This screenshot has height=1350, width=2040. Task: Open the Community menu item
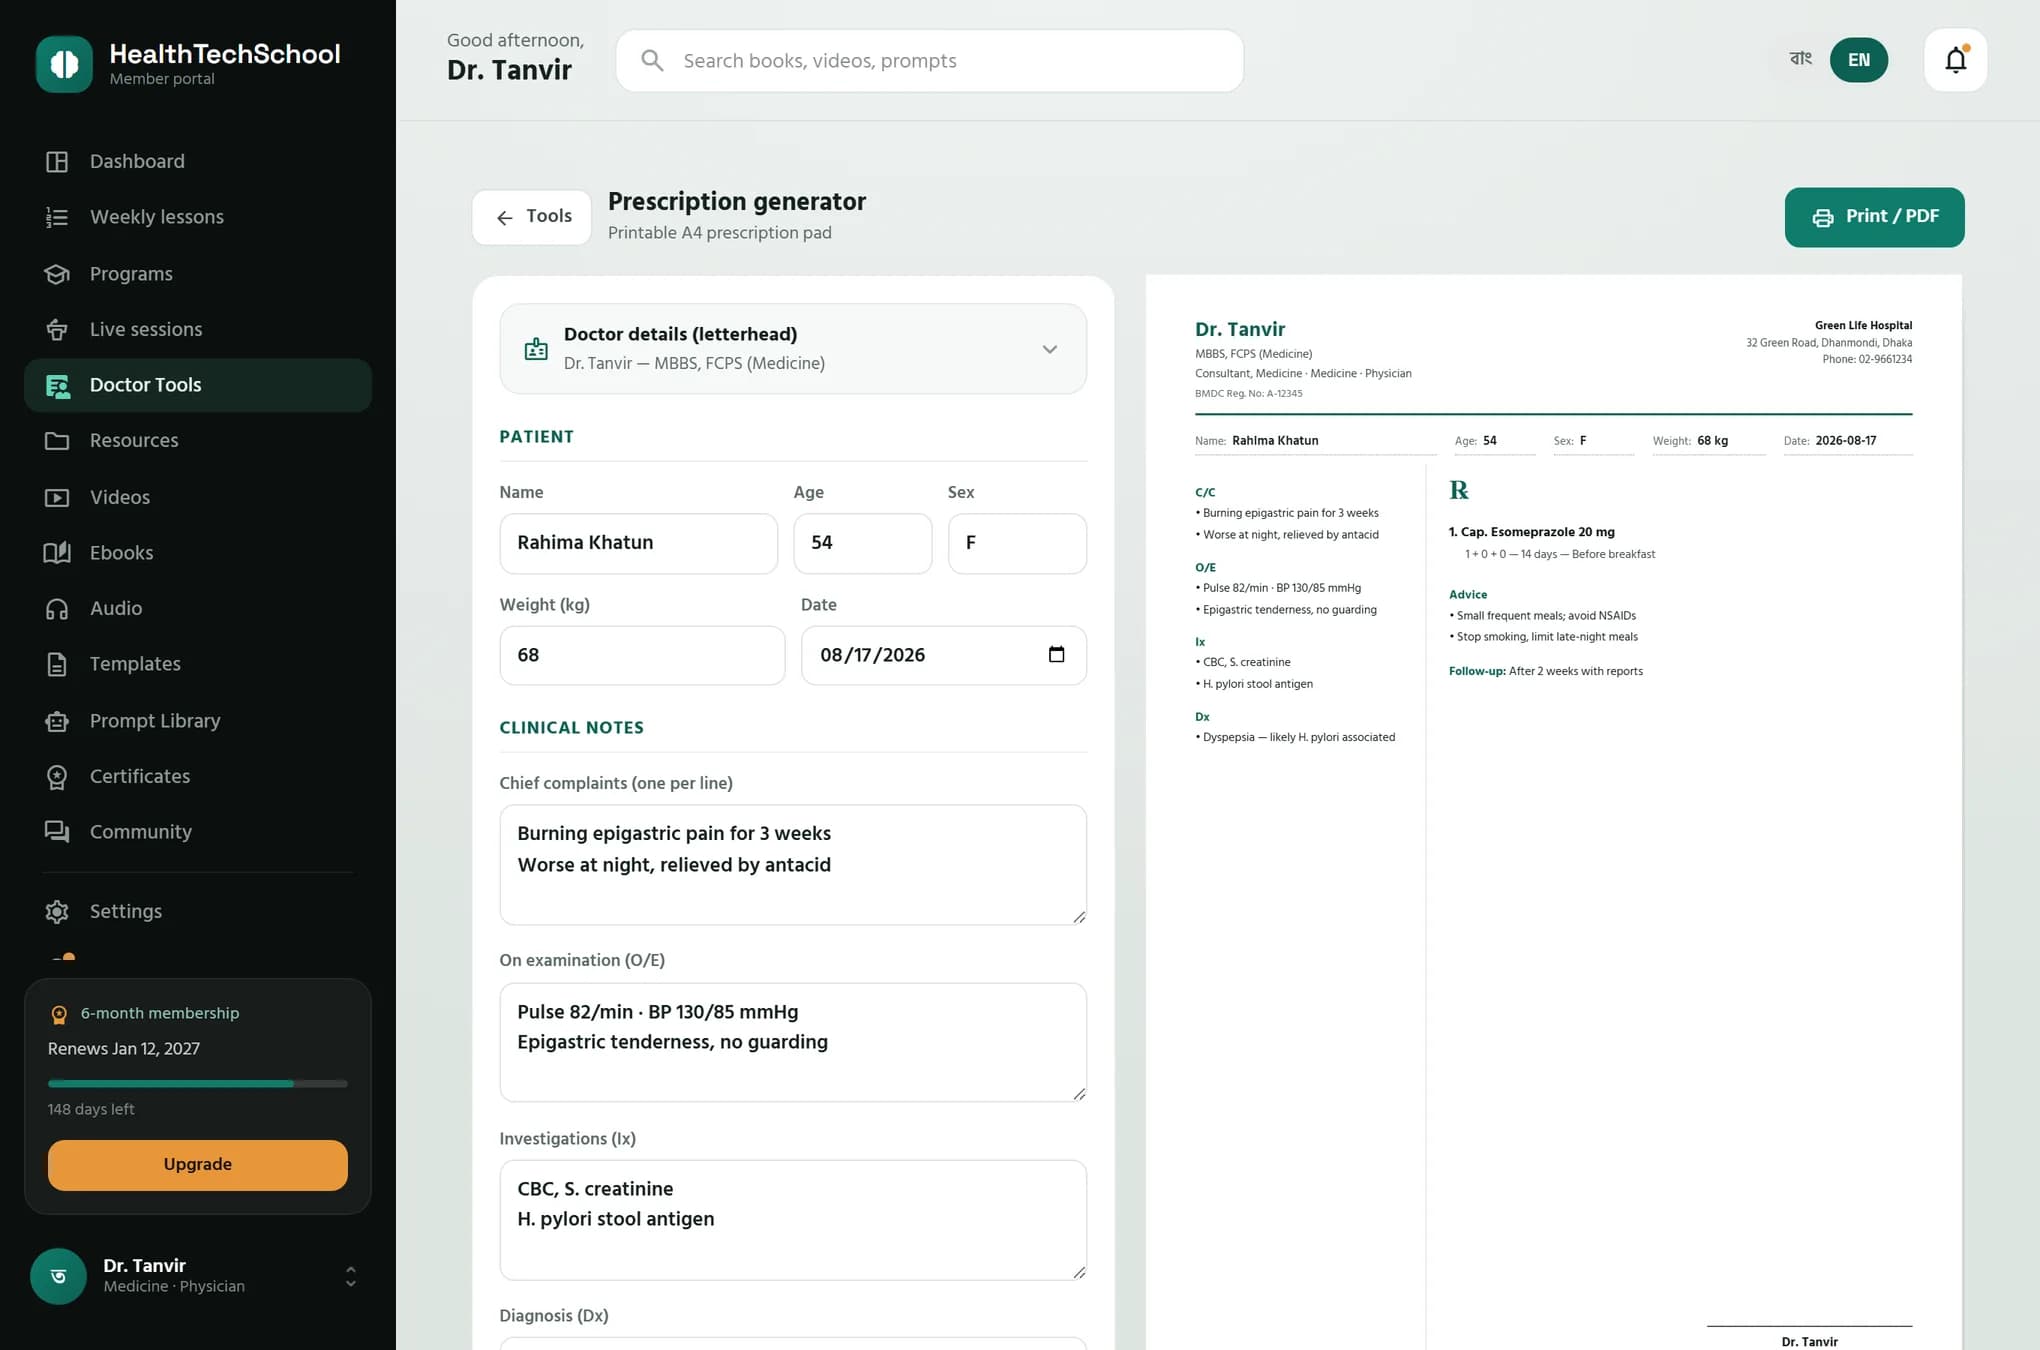point(198,832)
